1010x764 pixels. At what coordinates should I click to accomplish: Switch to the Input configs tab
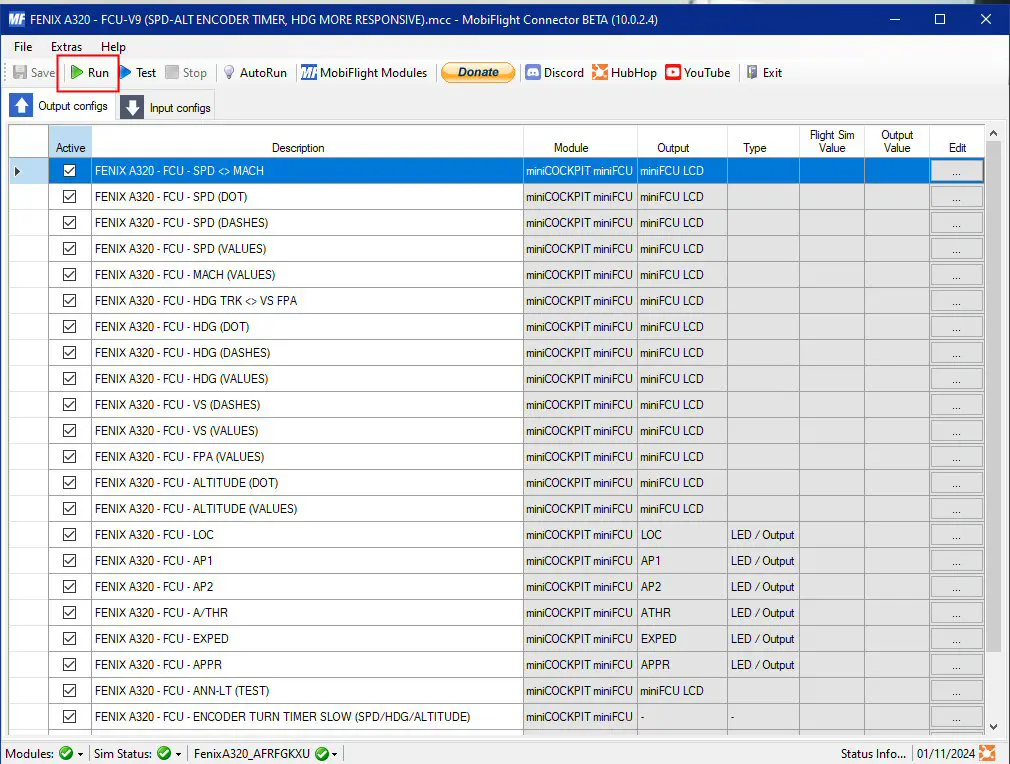click(166, 107)
